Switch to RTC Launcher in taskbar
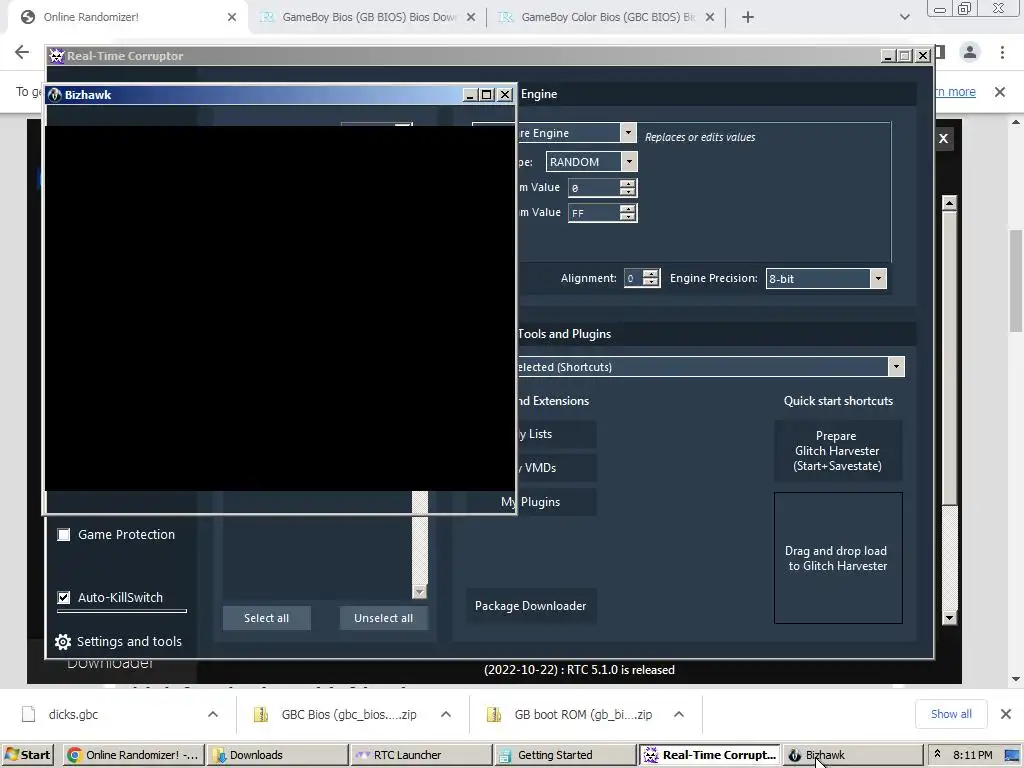Viewport: 1024px width, 768px height. [x=421, y=755]
